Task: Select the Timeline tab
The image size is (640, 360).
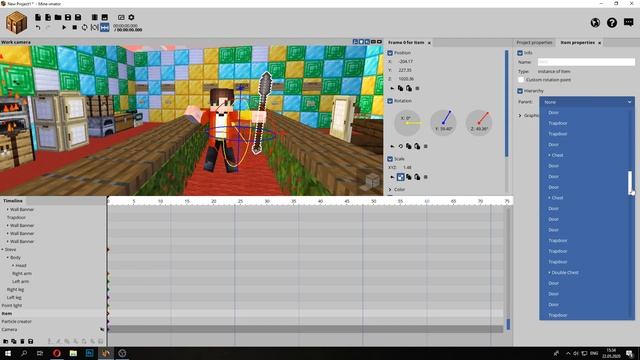Action: tap(13, 201)
